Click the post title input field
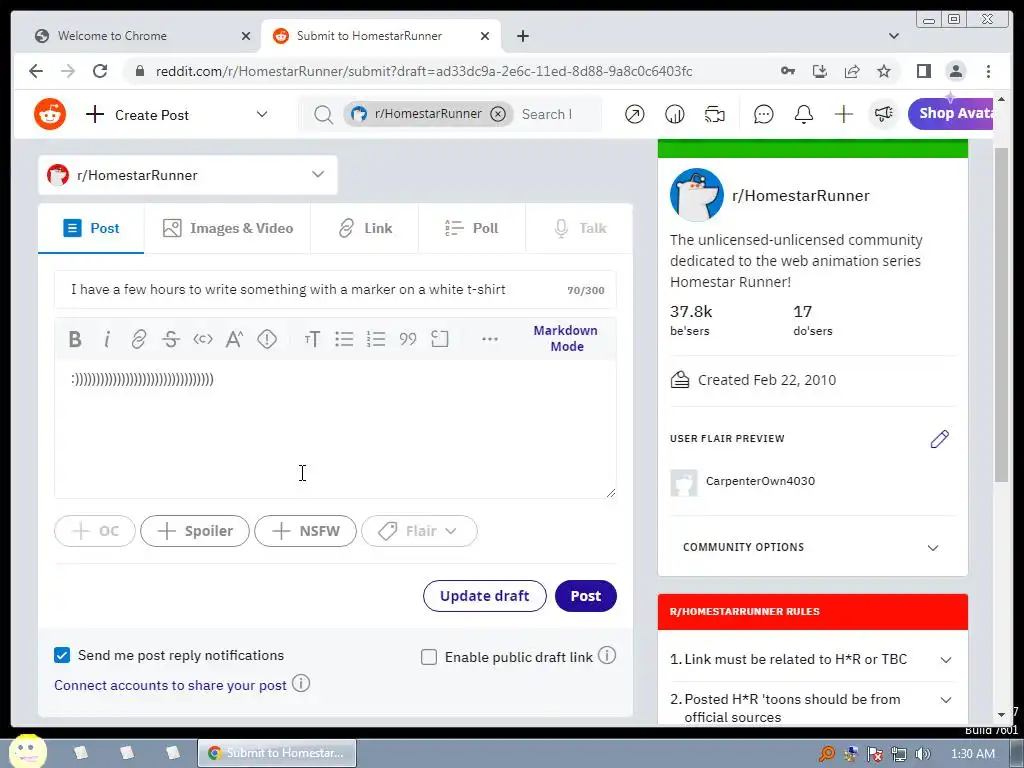Viewport: 1024px width, 768px height. pyautogui.click(x=335, y=289)
